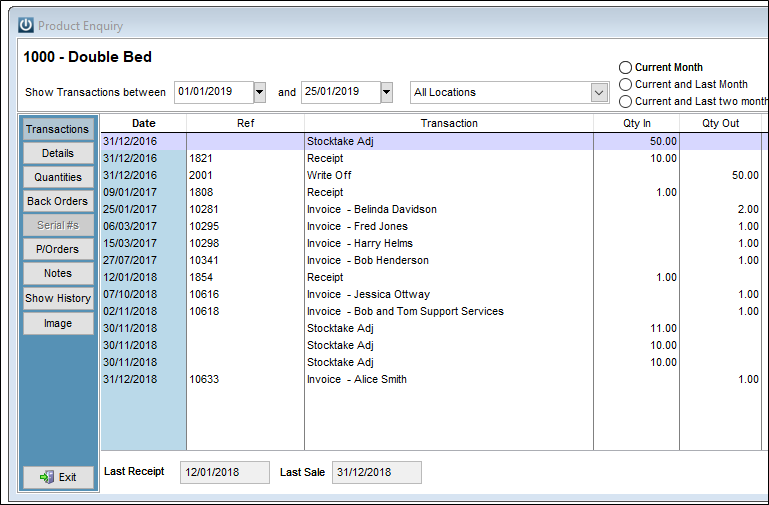The width and height of the screenshot is (769, 505).
Task: Click the 1000 - Double Bed product title
Action: coord(87,57)
